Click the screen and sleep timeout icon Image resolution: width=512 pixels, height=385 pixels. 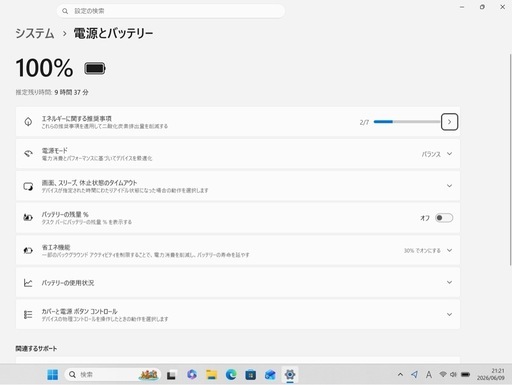coord(28,186)
